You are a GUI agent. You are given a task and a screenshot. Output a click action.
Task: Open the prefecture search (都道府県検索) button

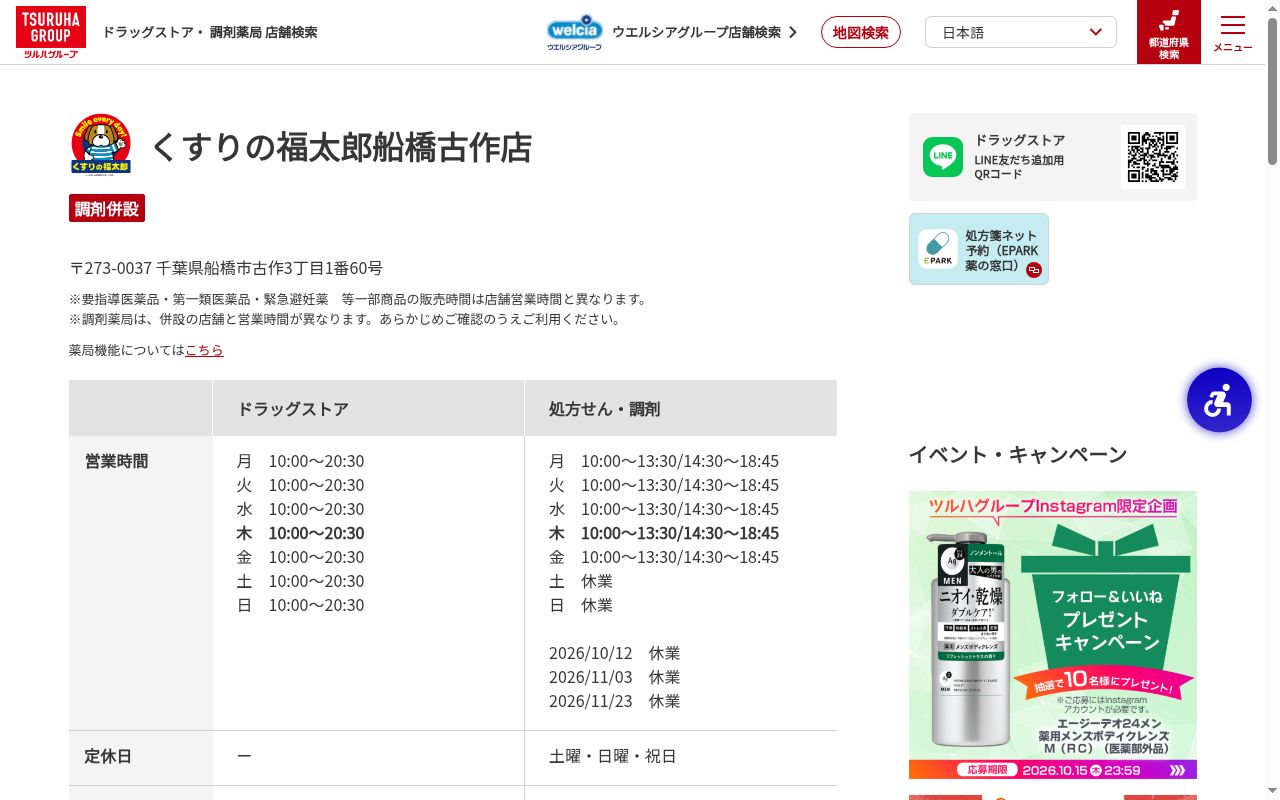click(1169, 32)
